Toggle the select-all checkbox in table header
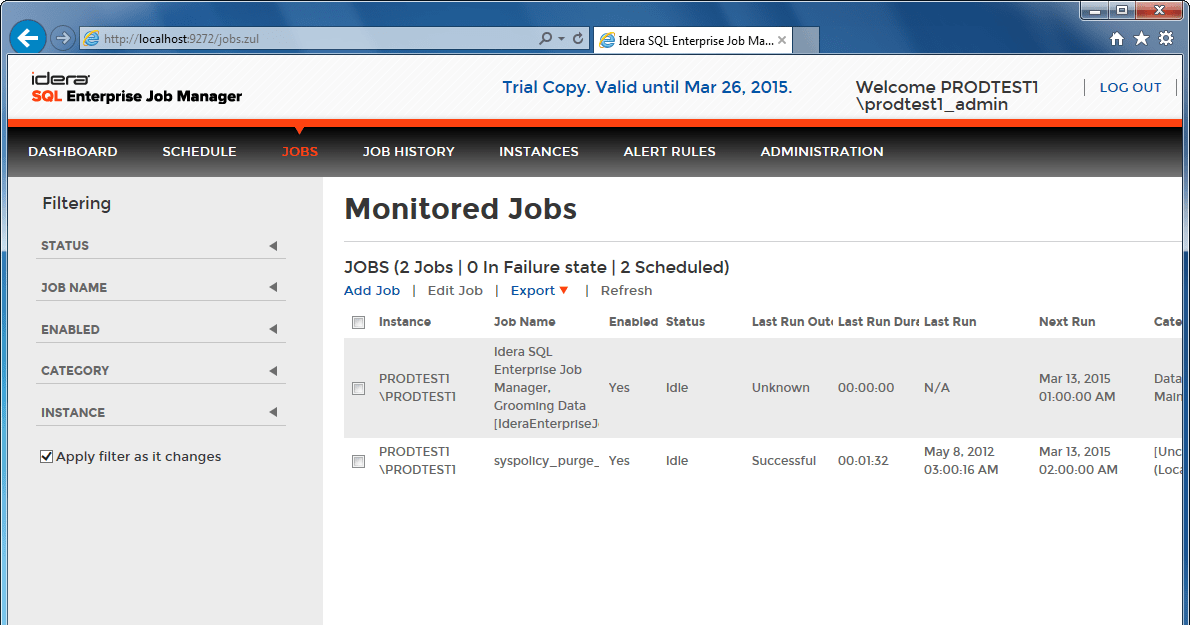The height and width of the screenshot is (625, 1190). coord(358,322)
